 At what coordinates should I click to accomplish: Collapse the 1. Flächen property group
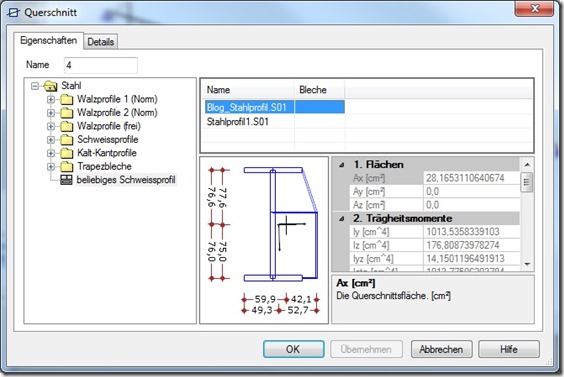click(x=342, y=165)
